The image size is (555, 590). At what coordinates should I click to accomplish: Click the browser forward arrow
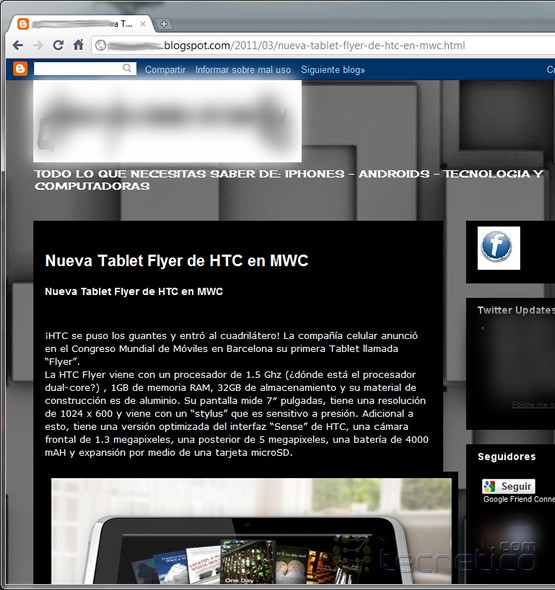click(x=38, y=46)
